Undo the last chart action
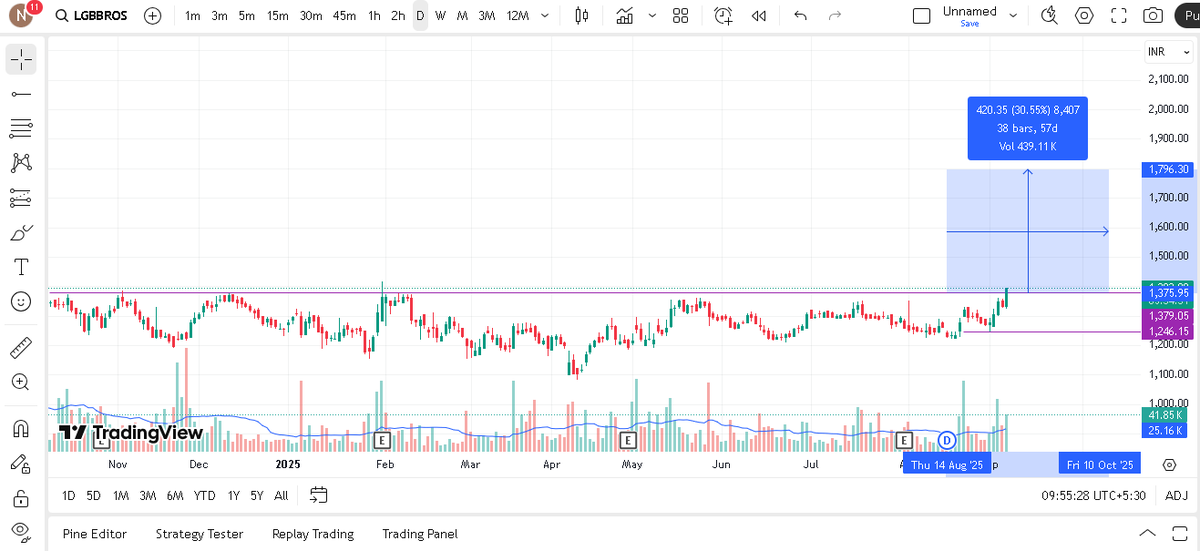The image size is (1200, 551). click(800, 16)
